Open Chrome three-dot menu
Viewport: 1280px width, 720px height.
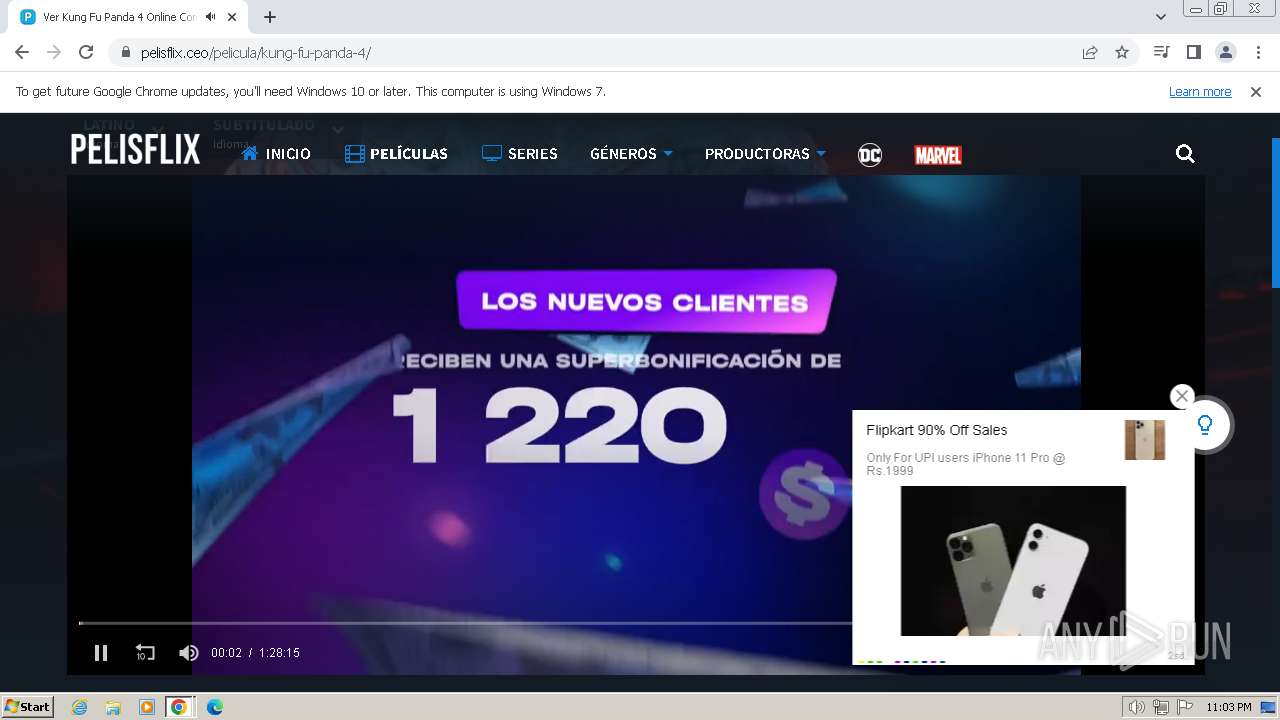tap(1258, 52)
